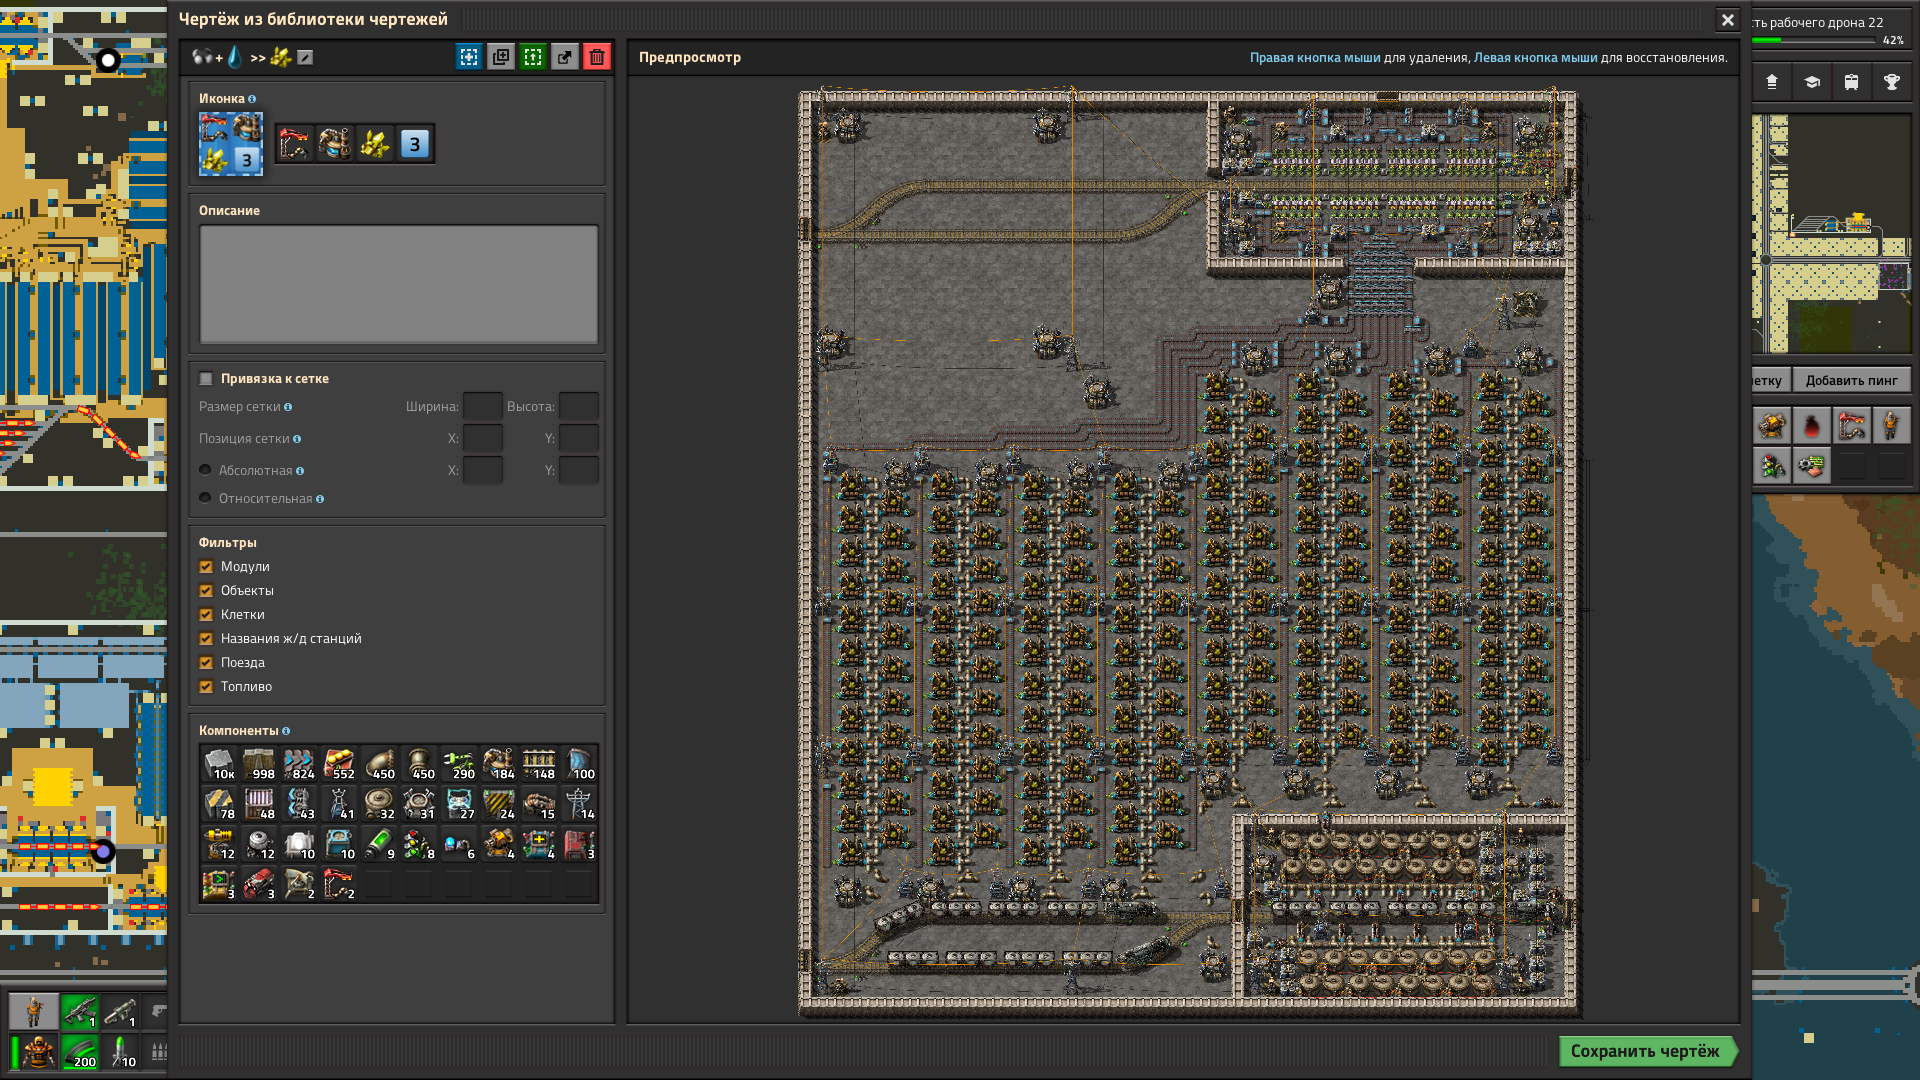Enable the Привязка к сетке checkbox
The width and height of the screenshot is (1920, 1080).
(206, 379)
